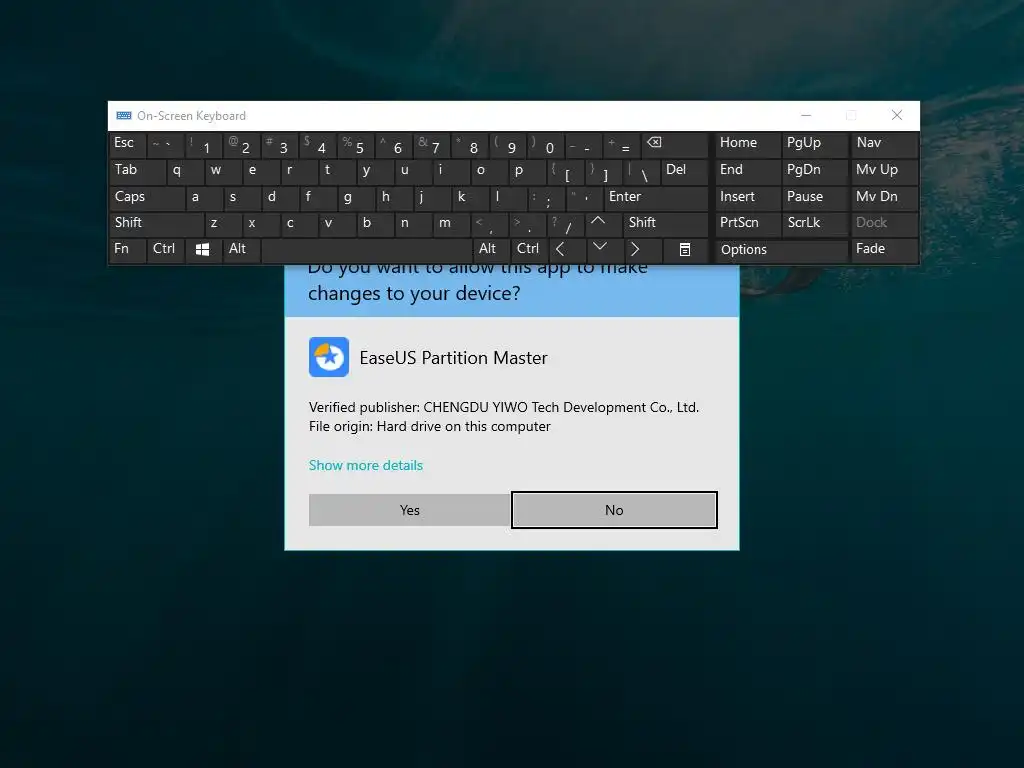Open keyboard Options

[781, 250]
